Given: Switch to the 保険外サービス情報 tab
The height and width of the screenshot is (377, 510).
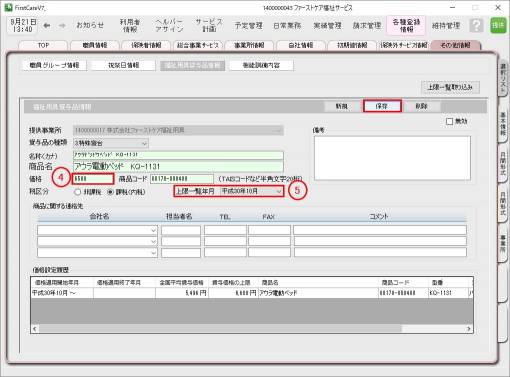Looking at the screenshot, I should pos(404,45).
